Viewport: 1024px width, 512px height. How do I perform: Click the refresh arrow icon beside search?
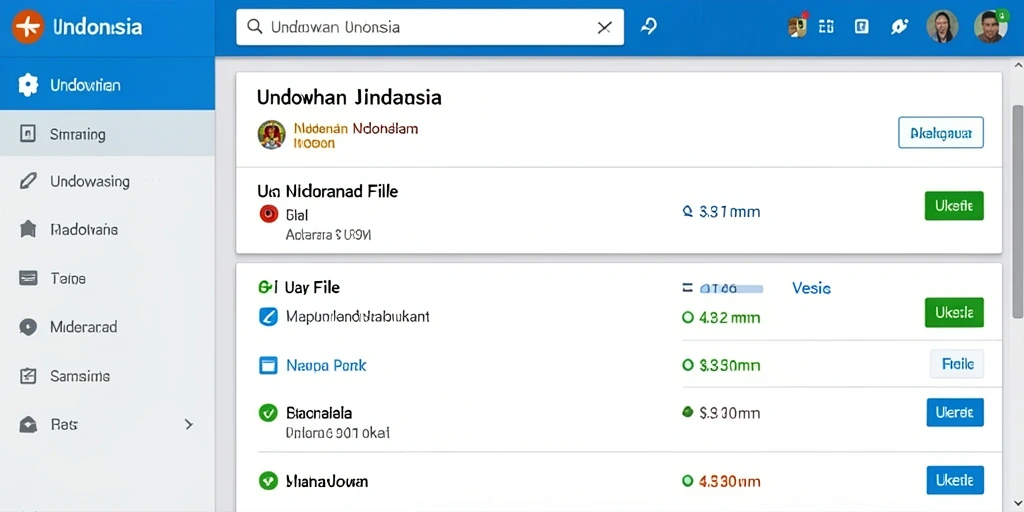coord(648,27)
